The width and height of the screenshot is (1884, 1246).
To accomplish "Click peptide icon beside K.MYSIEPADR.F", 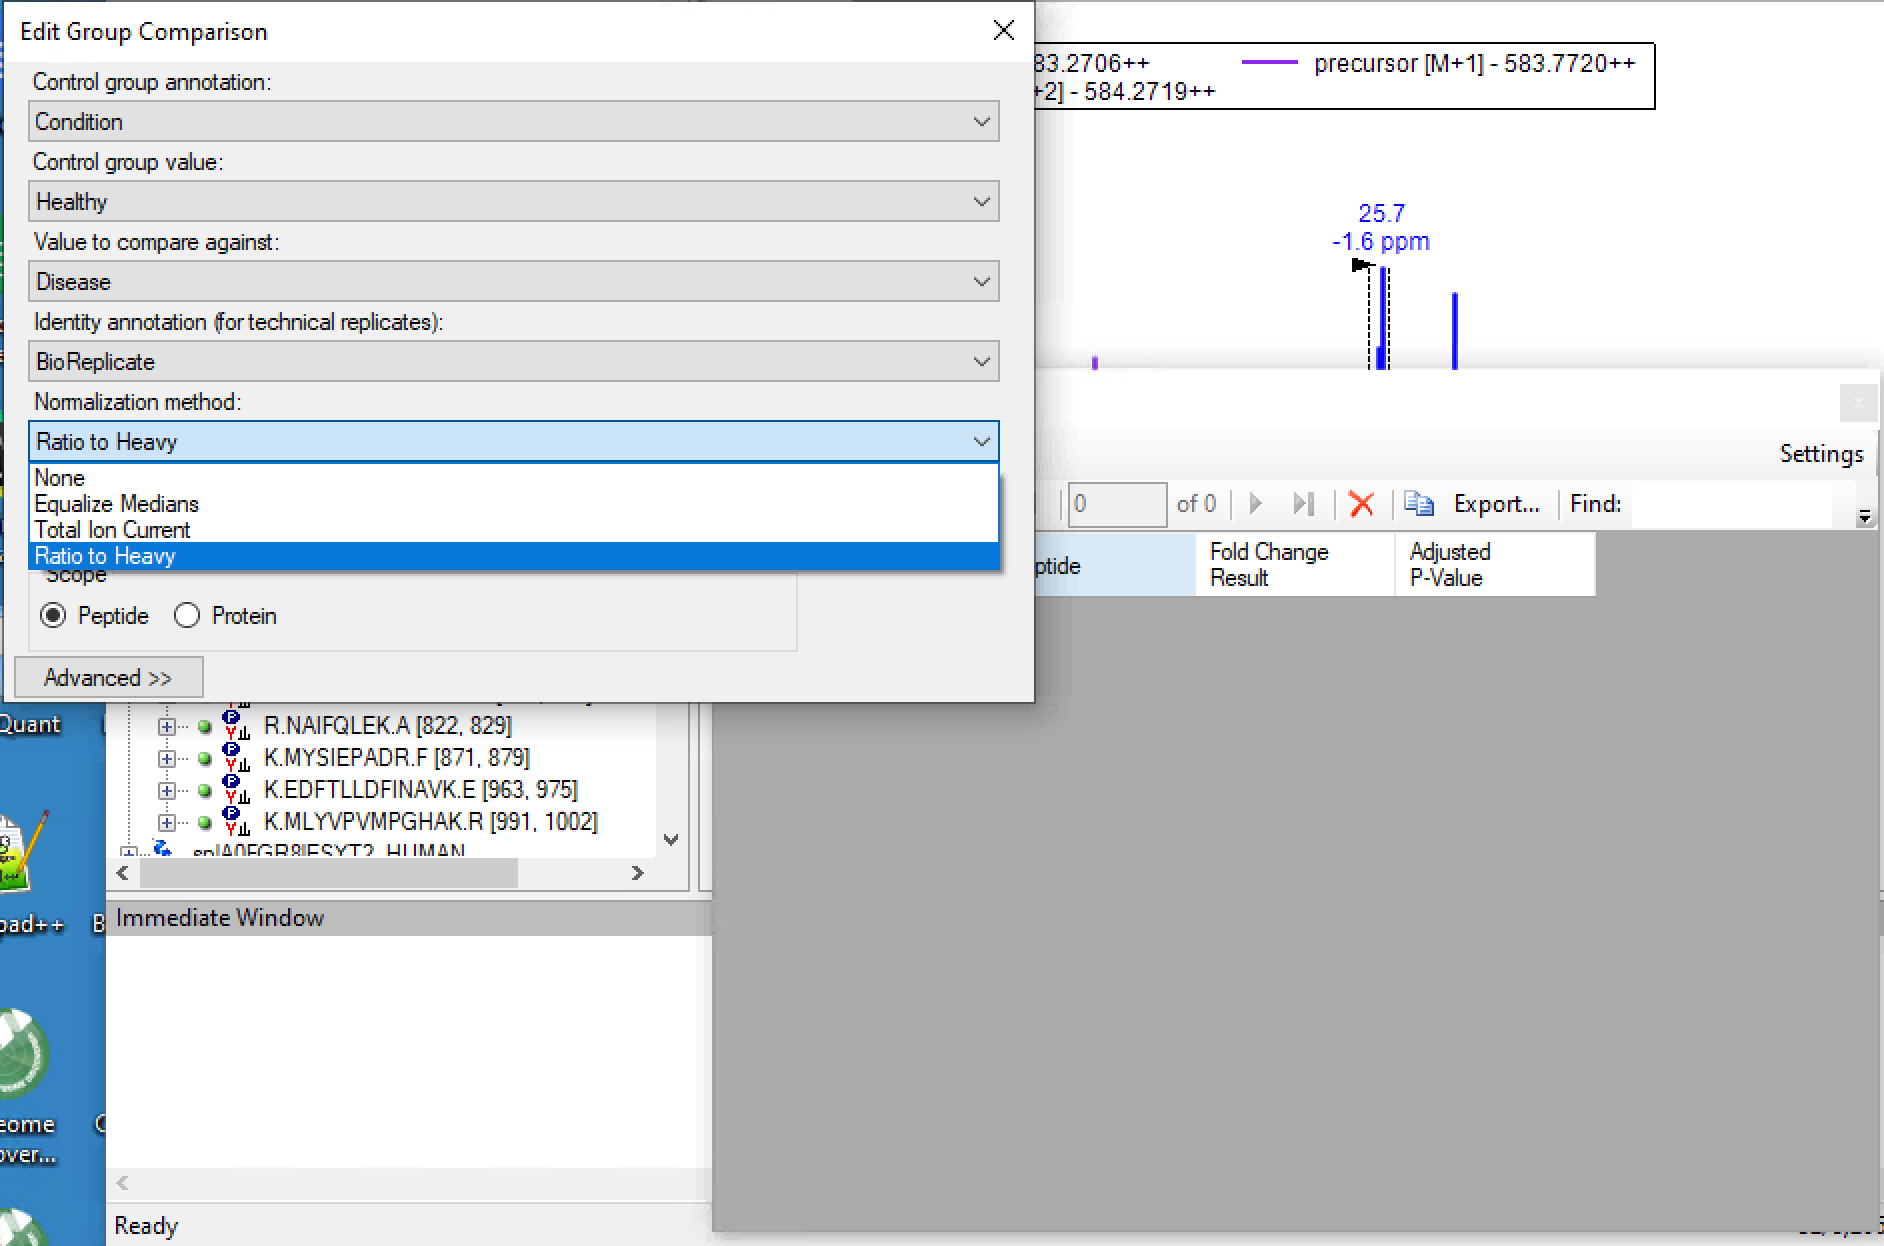I will 235,758.
